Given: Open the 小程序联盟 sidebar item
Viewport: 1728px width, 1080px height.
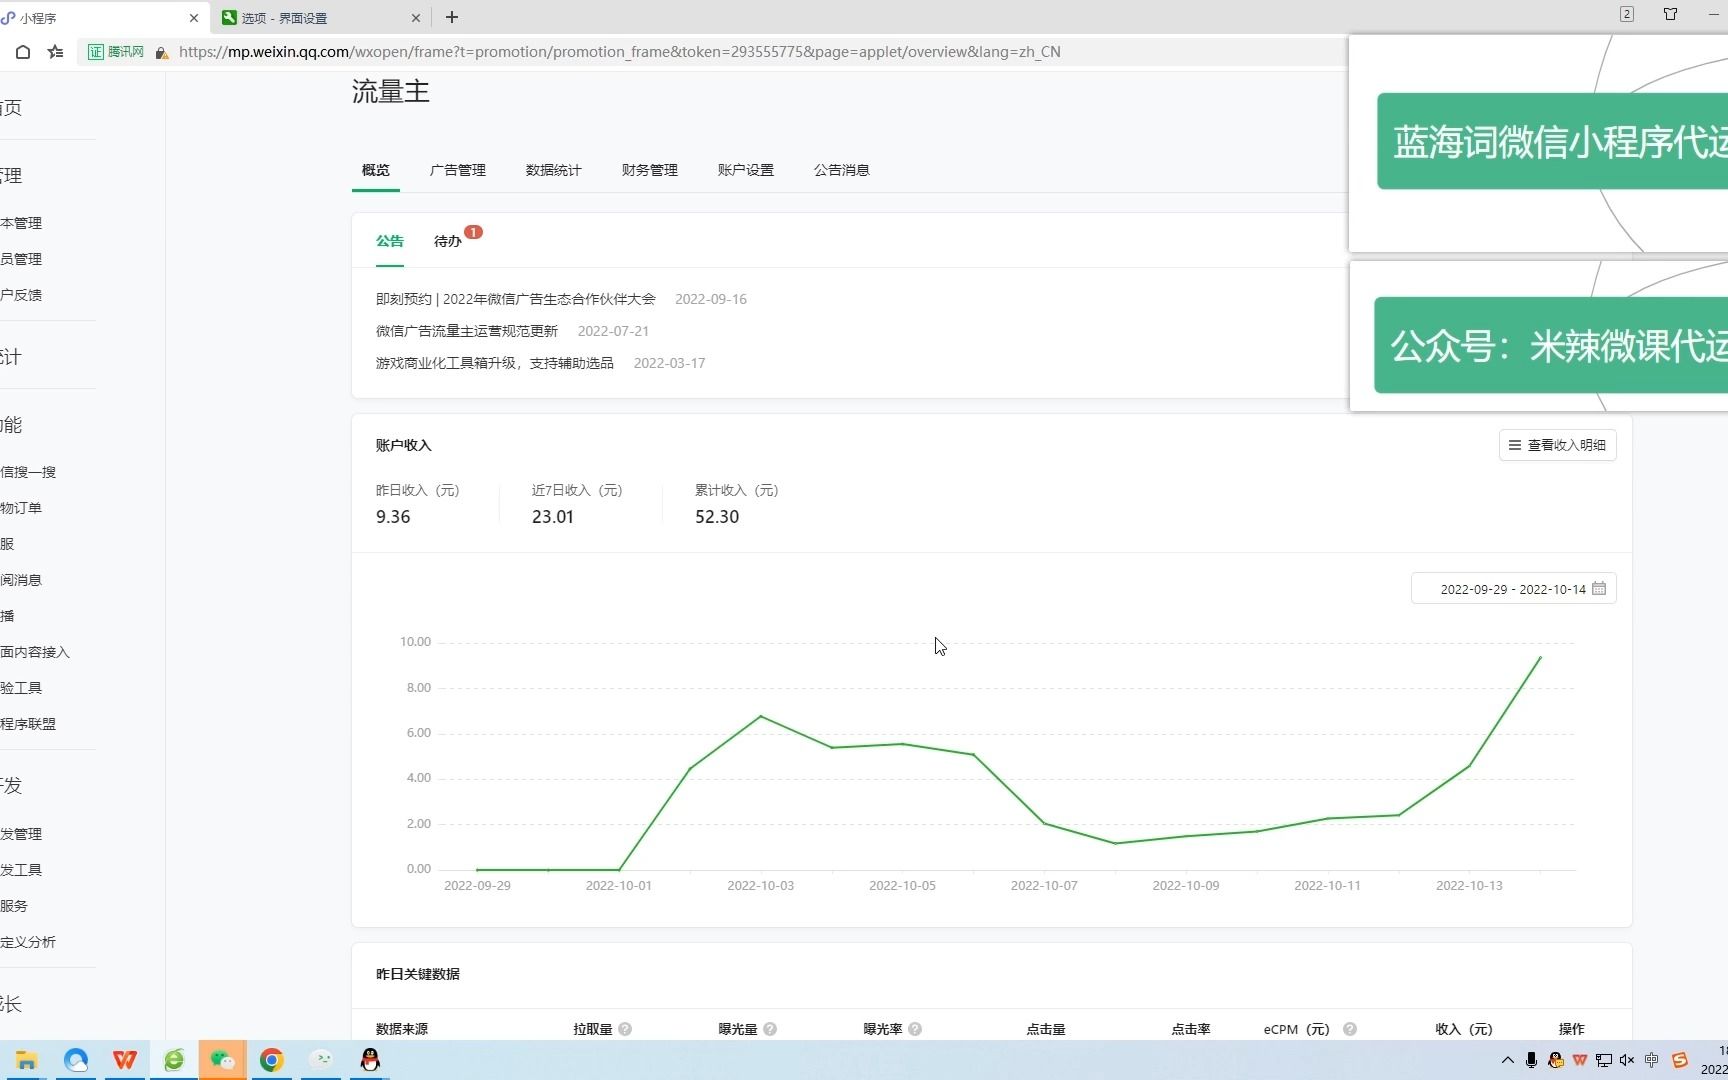Looking at the screenshot, I should pos(29,724).
